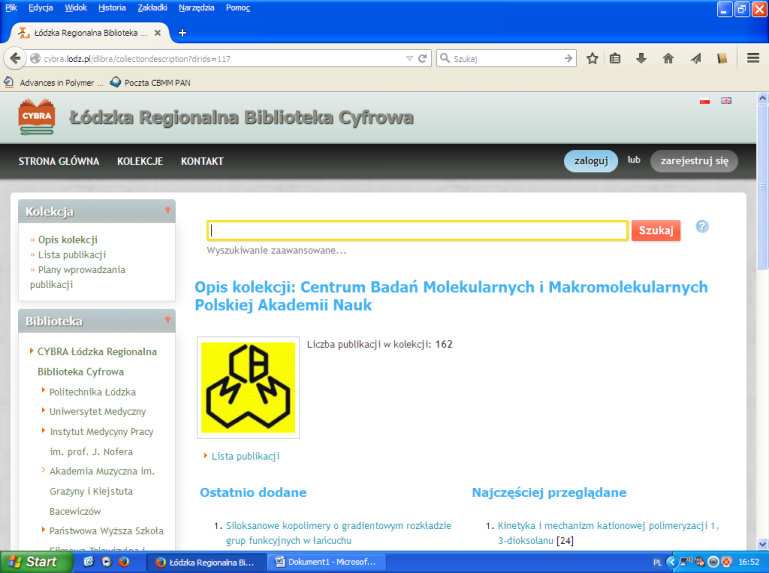769x573 pixels.
Task: Switch language with the Polish flag icon
Action: 705,101
